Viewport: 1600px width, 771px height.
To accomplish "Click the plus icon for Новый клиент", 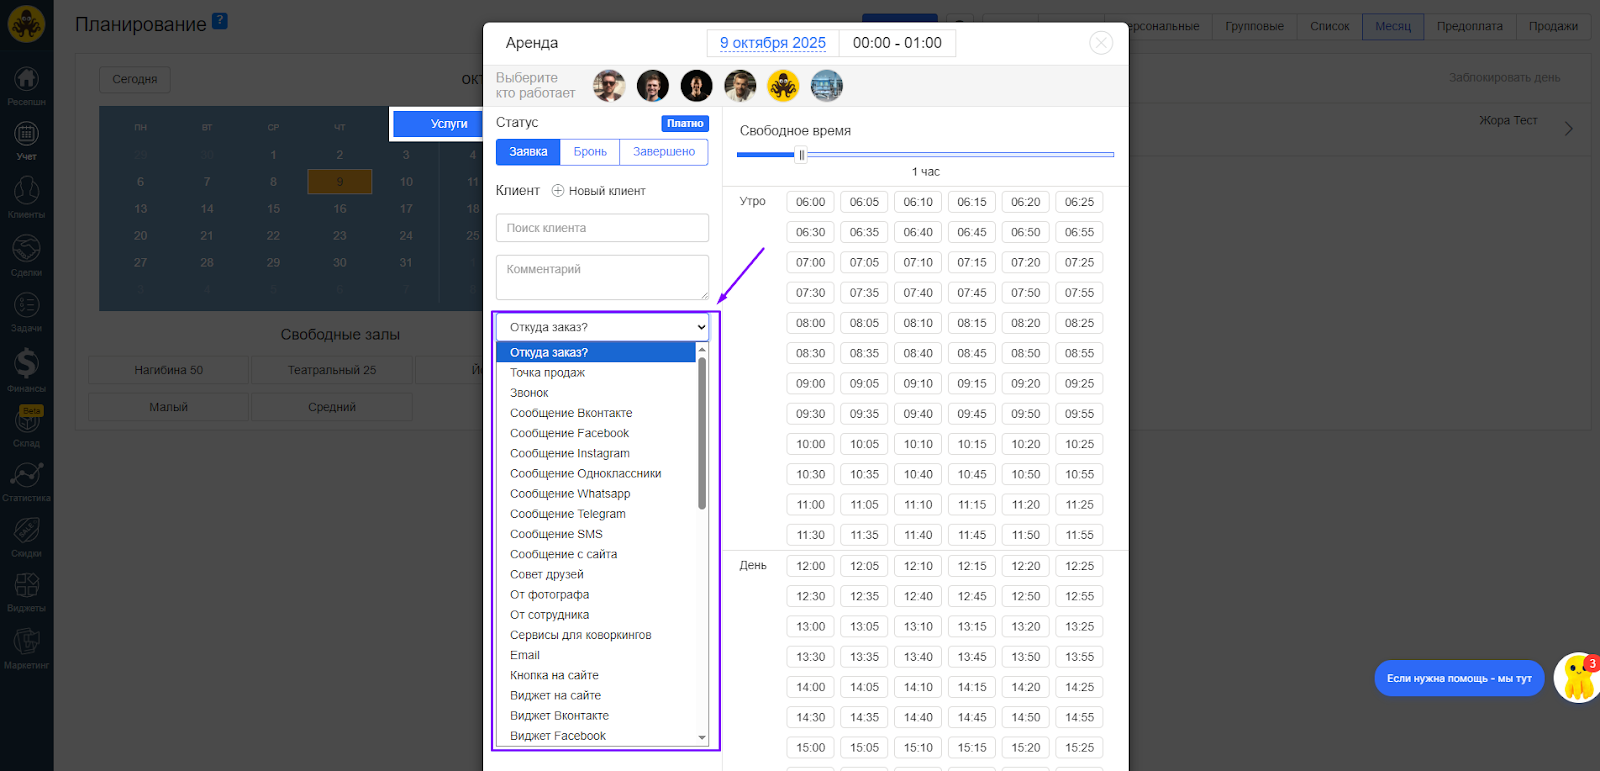I will click(558, 191).
